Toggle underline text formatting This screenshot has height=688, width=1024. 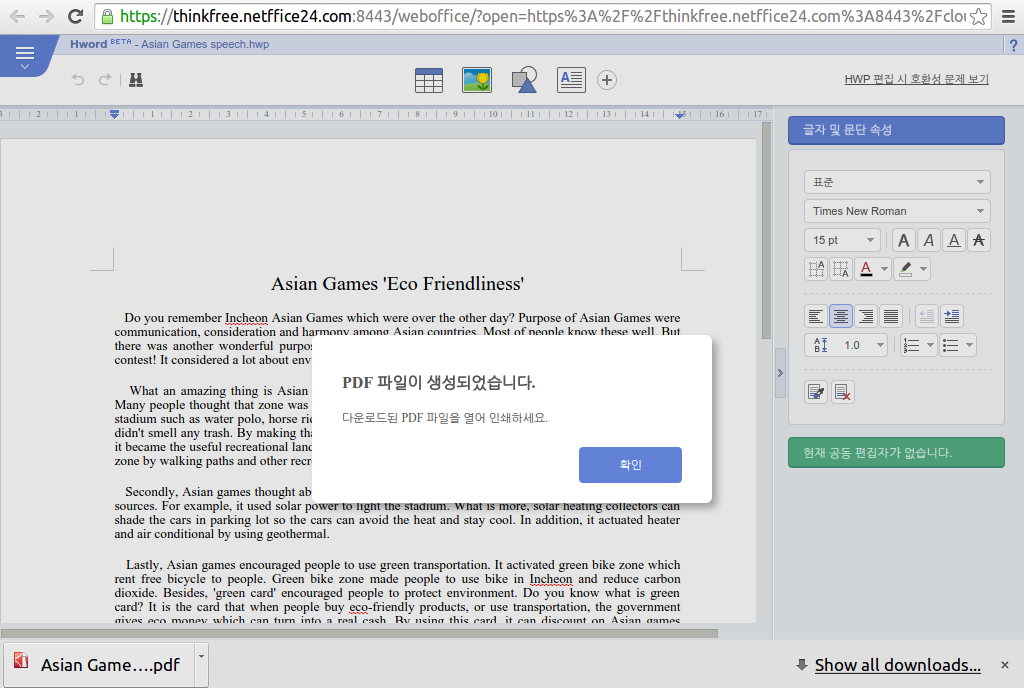pyautogui.click(x=954, y=240)
